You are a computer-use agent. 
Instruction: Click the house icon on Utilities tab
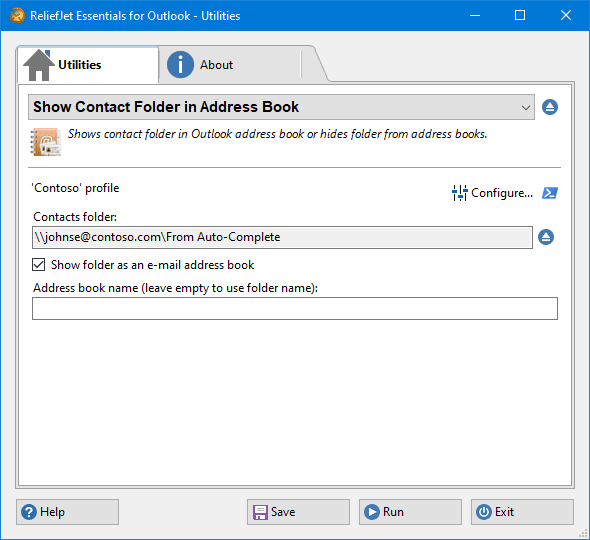tap(39, 65)
